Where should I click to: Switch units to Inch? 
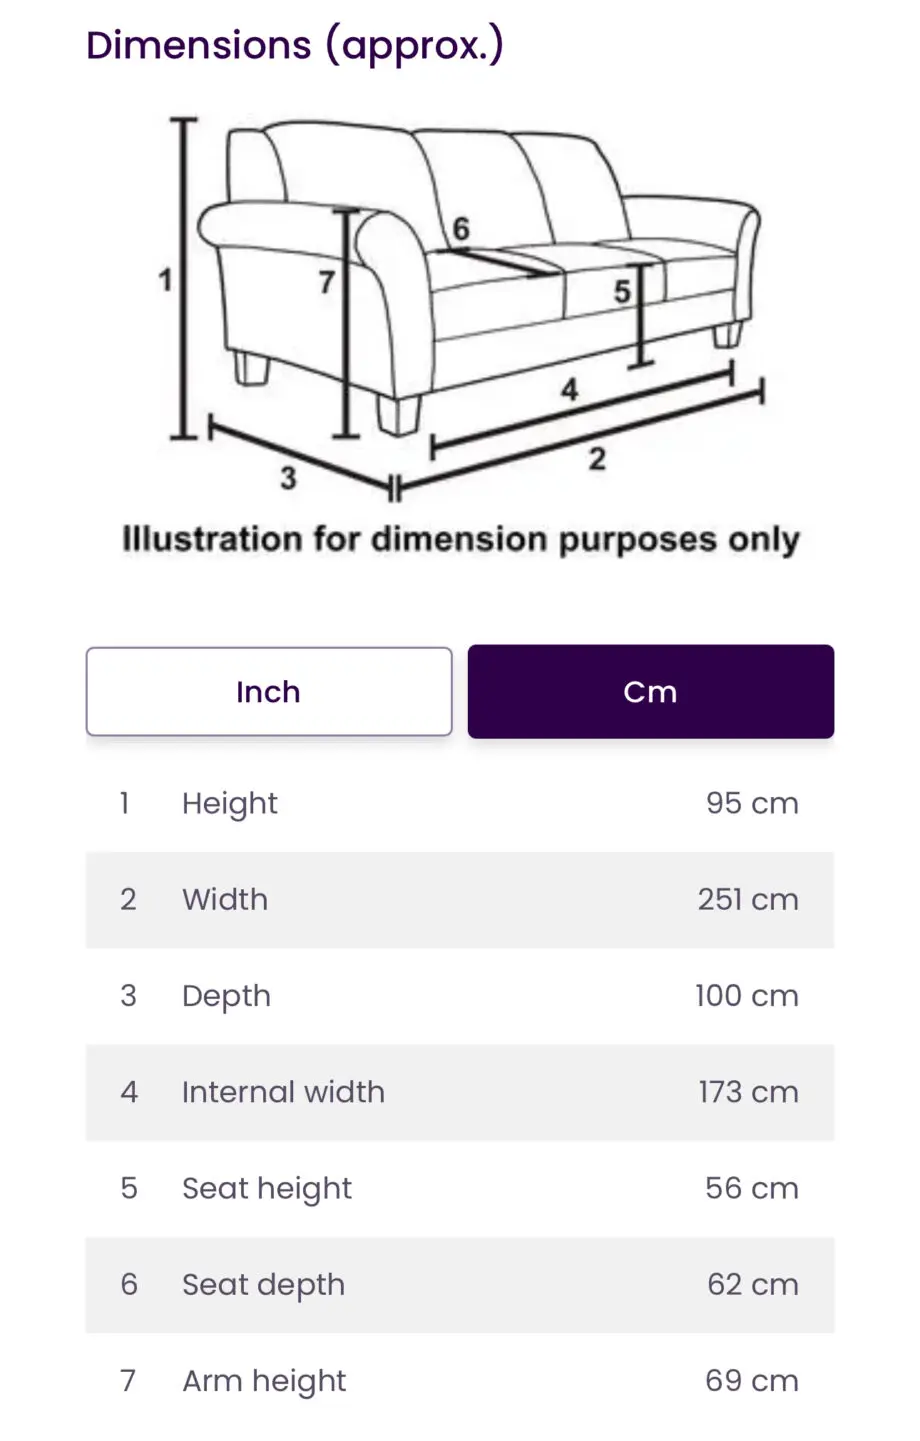tap(269, 692)
